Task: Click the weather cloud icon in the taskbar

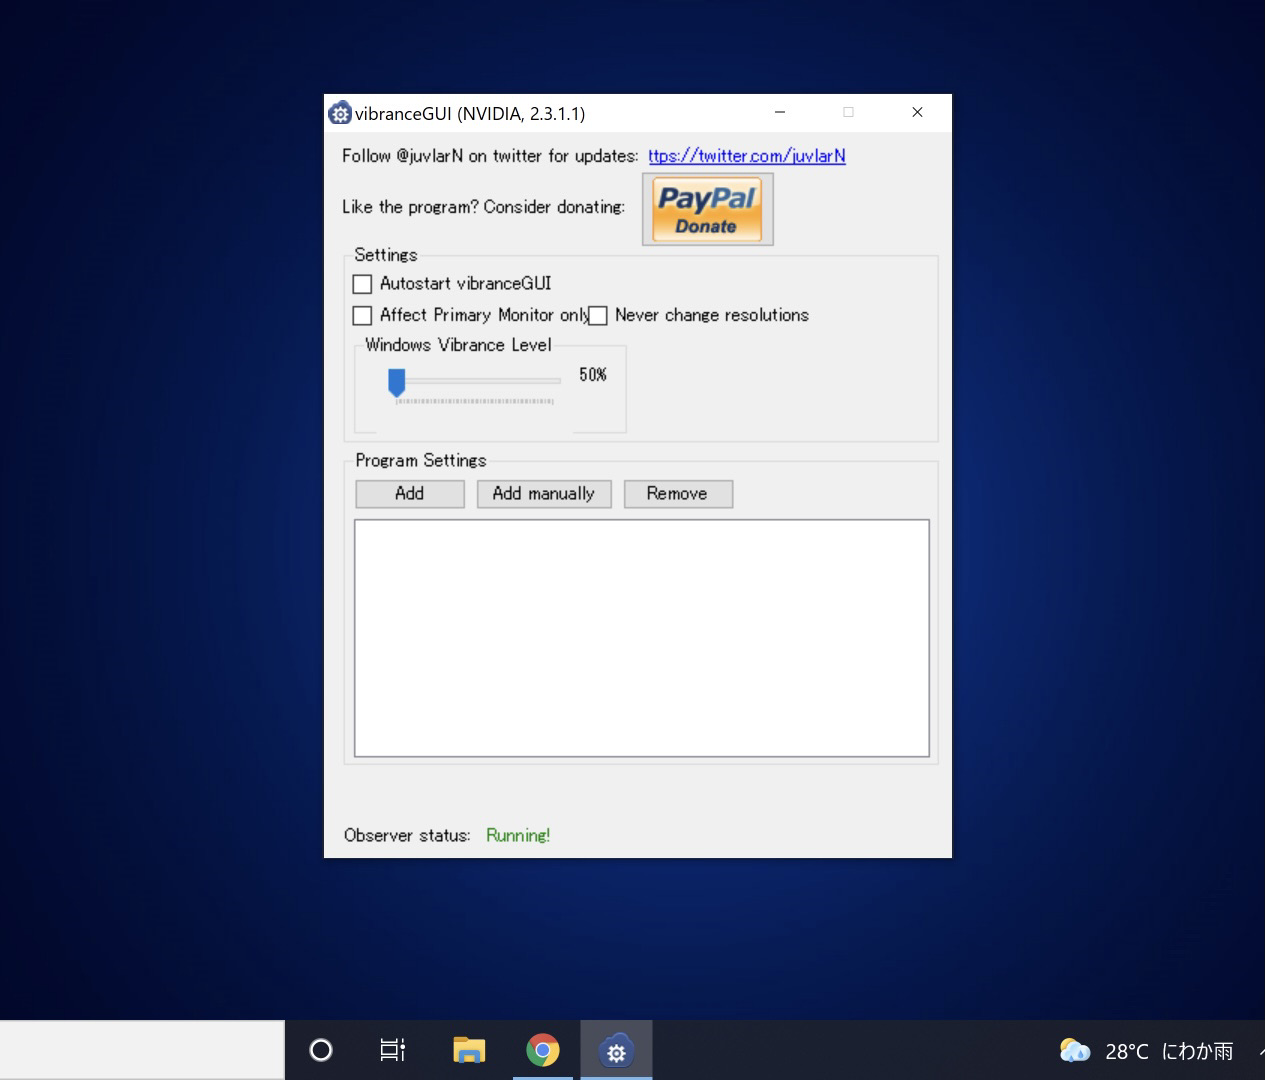Action: [1075, 1050]
